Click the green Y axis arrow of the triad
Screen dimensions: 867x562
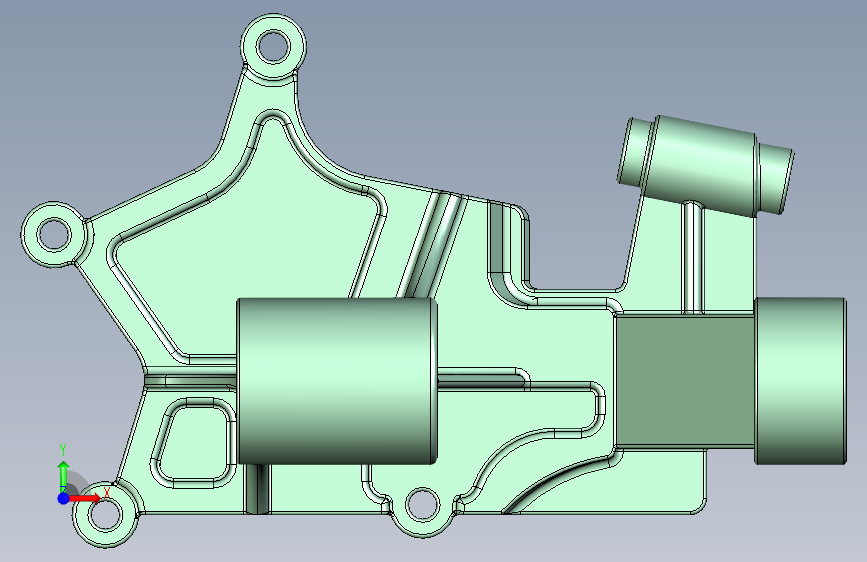[63, 477]
